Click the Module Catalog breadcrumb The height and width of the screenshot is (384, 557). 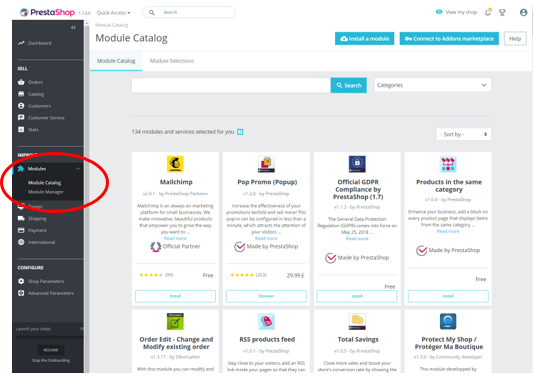[x=112, y=25]
